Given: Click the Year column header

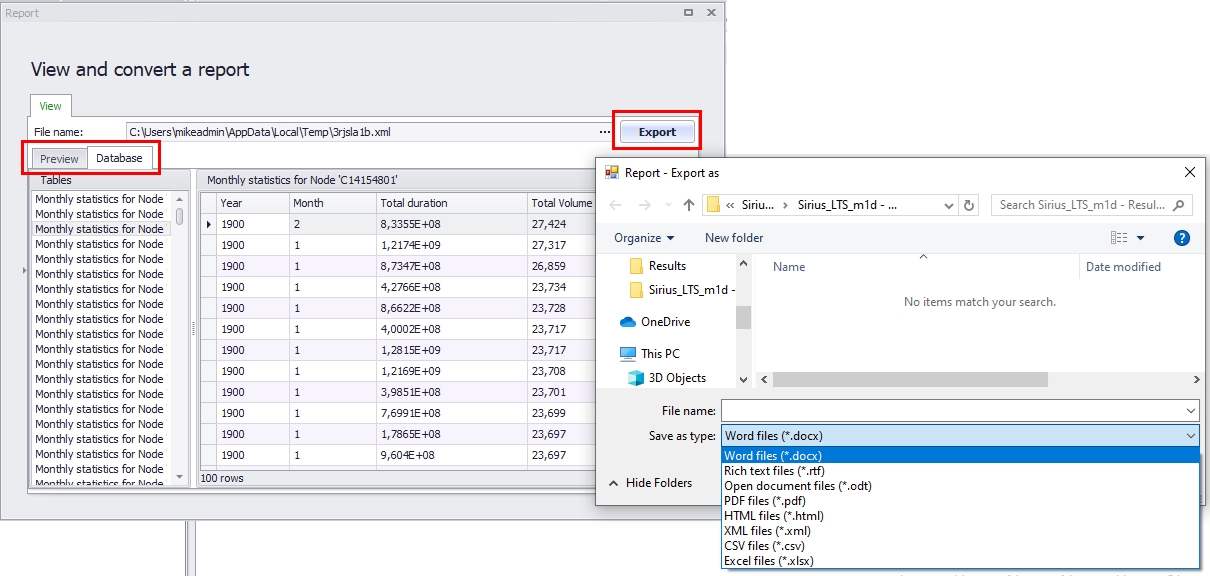Looking at the screenshot, I should 252,203.
